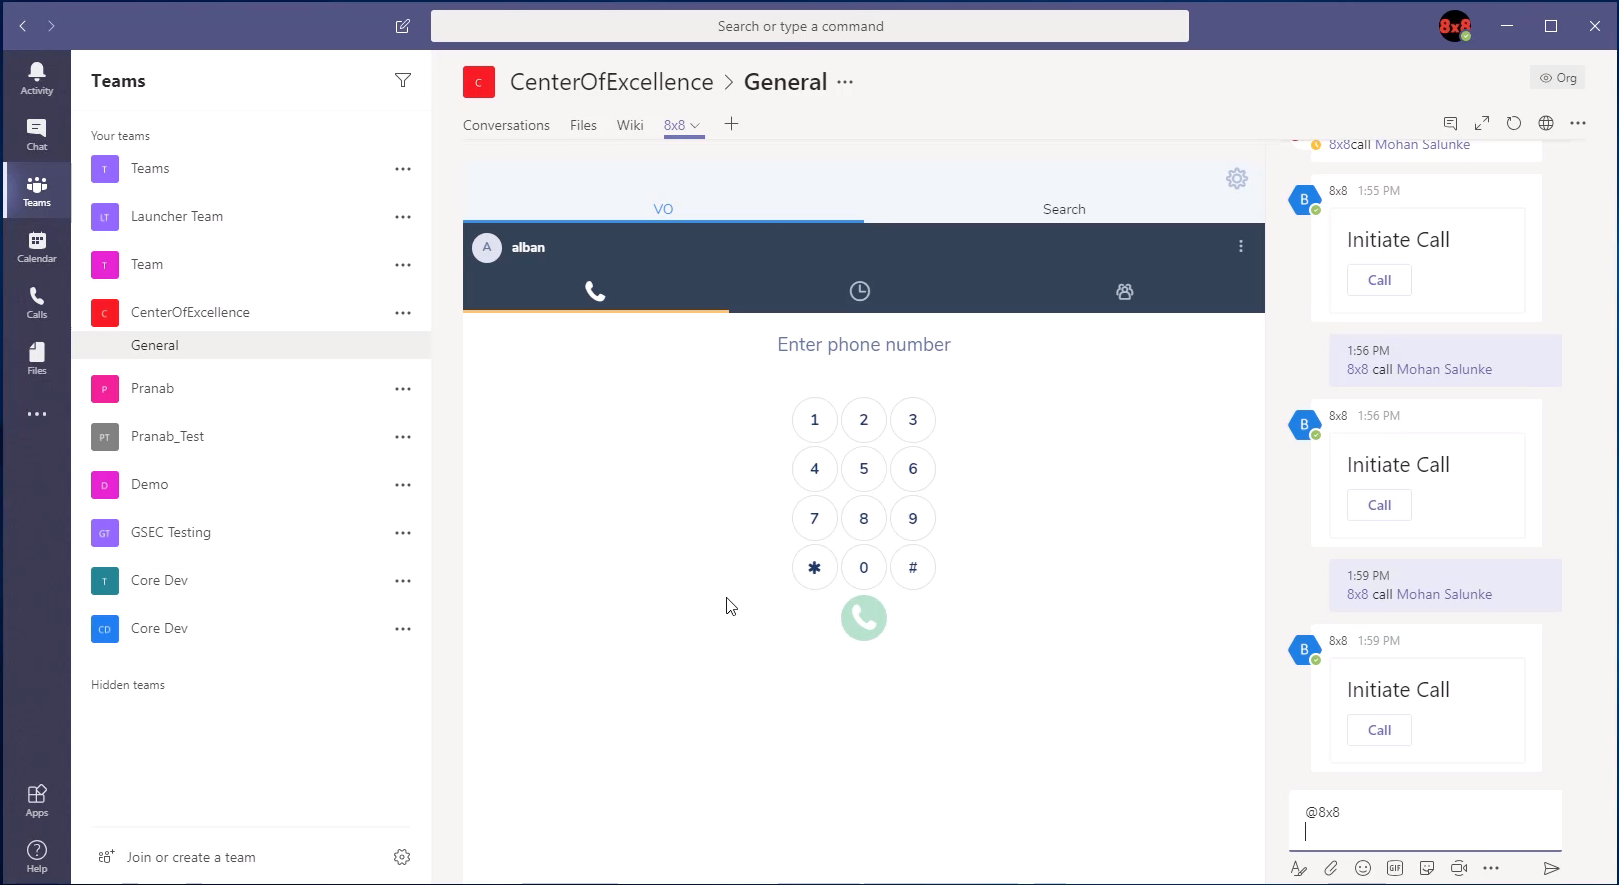1619x885 pixels.
Task: Select the General channel
Action: [251, 345]
